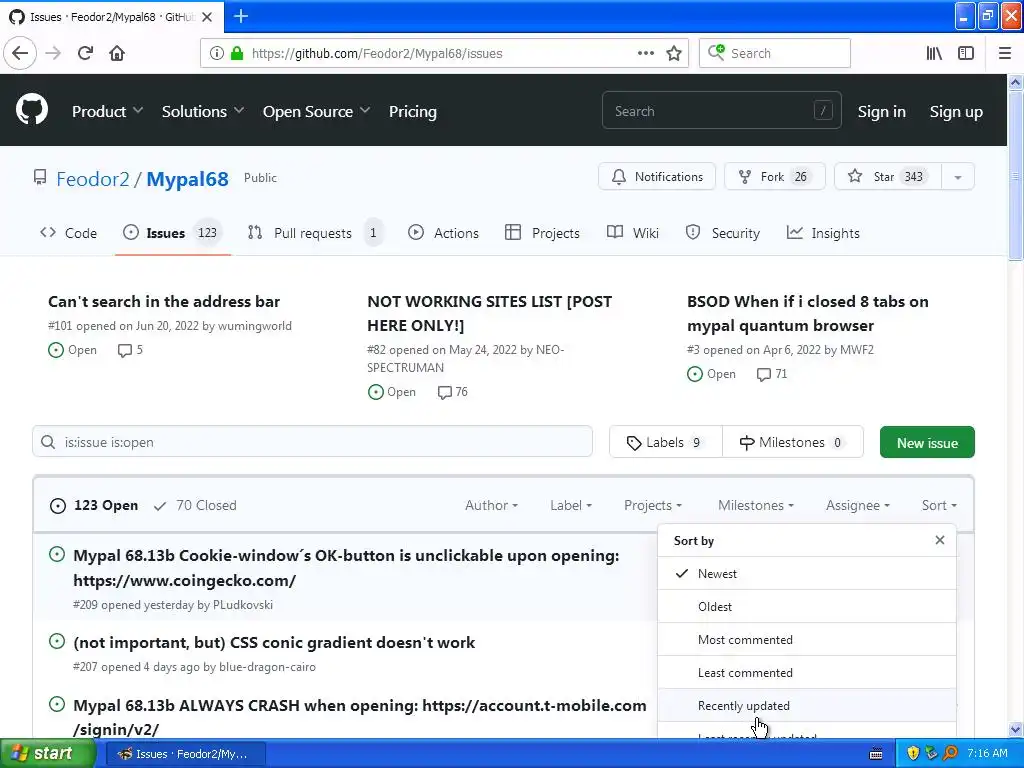Reload the page with the refresh icon
The image size is (1024, 768).
85,53
